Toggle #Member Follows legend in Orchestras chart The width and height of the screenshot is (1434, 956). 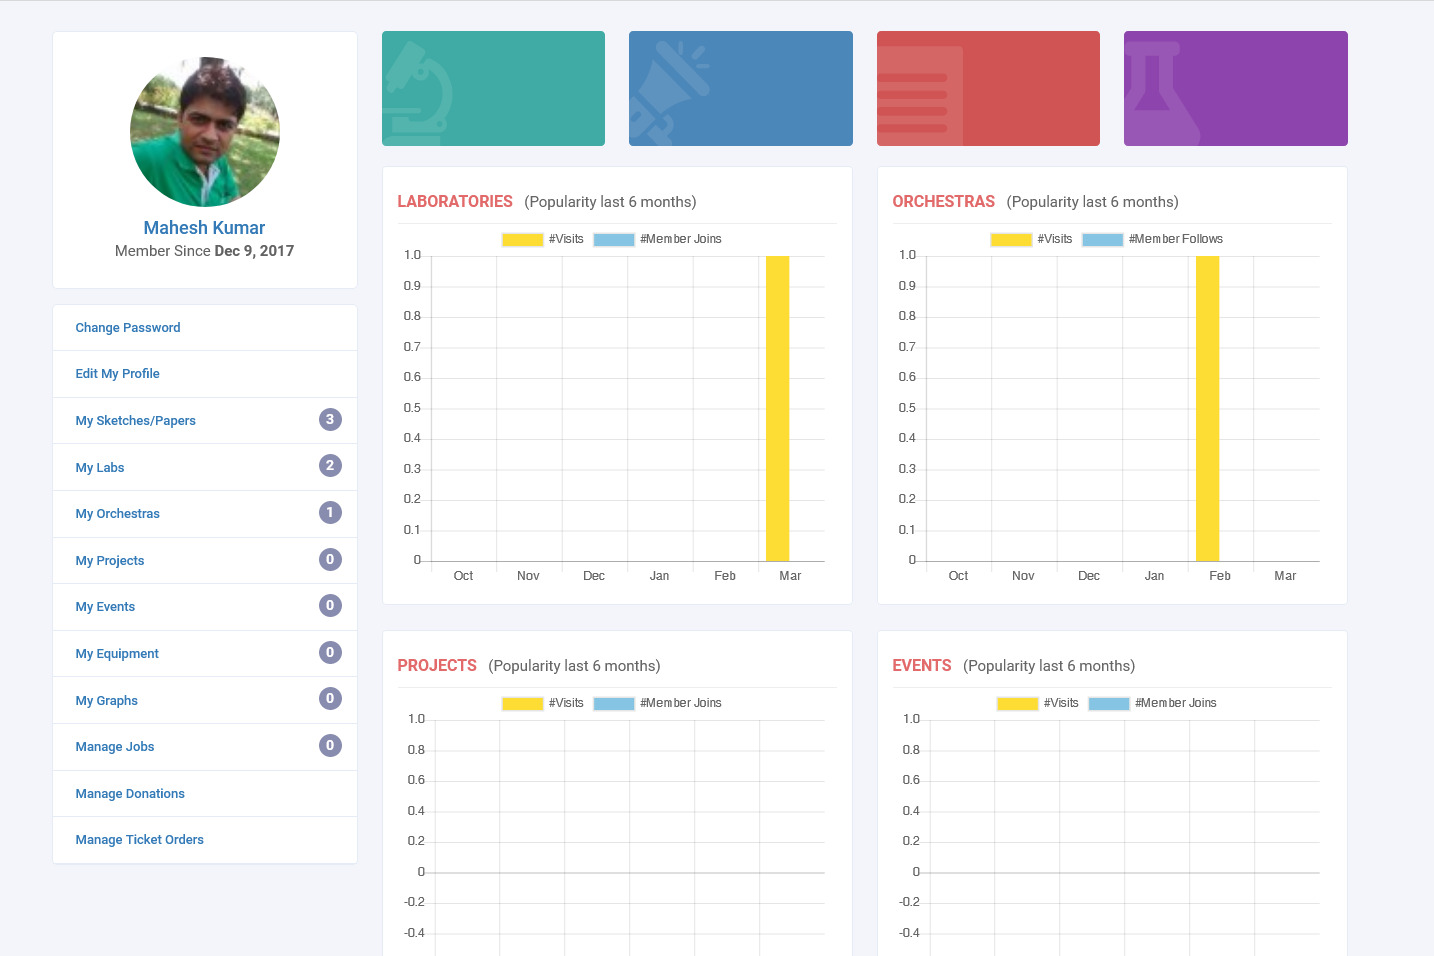tap(1153, 239)
